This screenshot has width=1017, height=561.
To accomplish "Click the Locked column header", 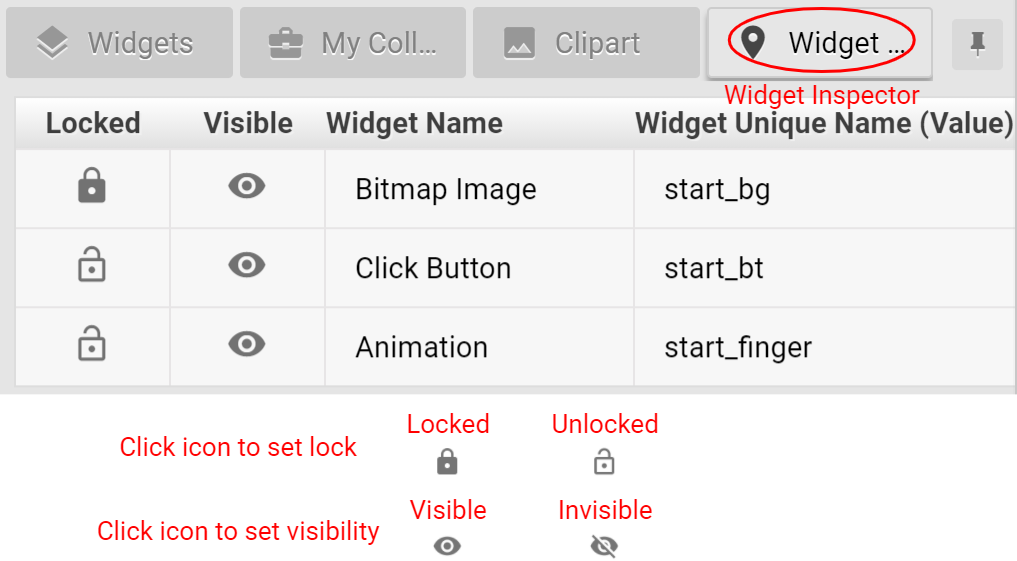I will pyautogui.click(x=93, y=123).
